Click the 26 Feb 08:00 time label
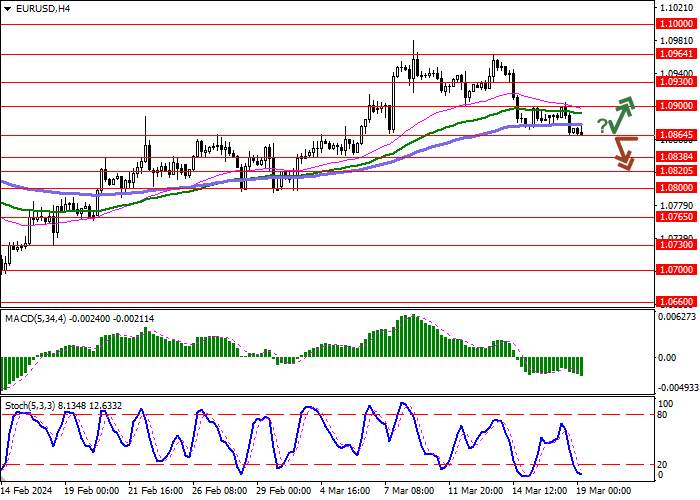The image size is (700, 500). click(220, 491)
